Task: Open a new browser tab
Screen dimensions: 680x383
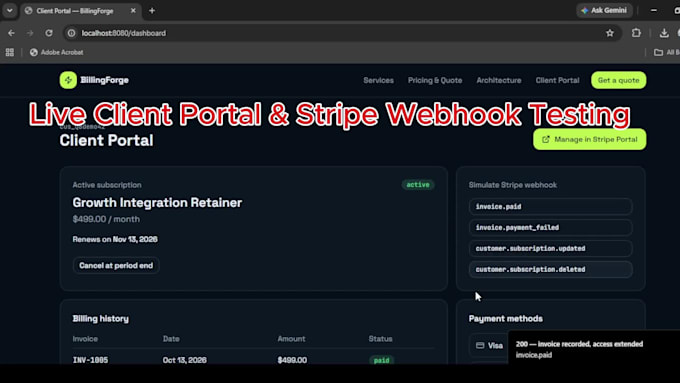Action: 152,10
